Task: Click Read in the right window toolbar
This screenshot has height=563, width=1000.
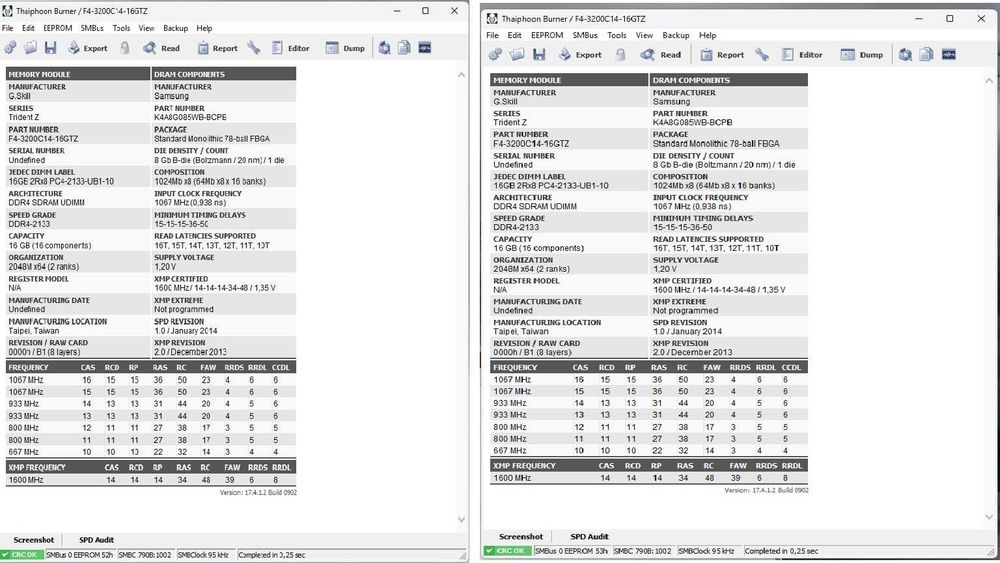Action: (661, 55)
